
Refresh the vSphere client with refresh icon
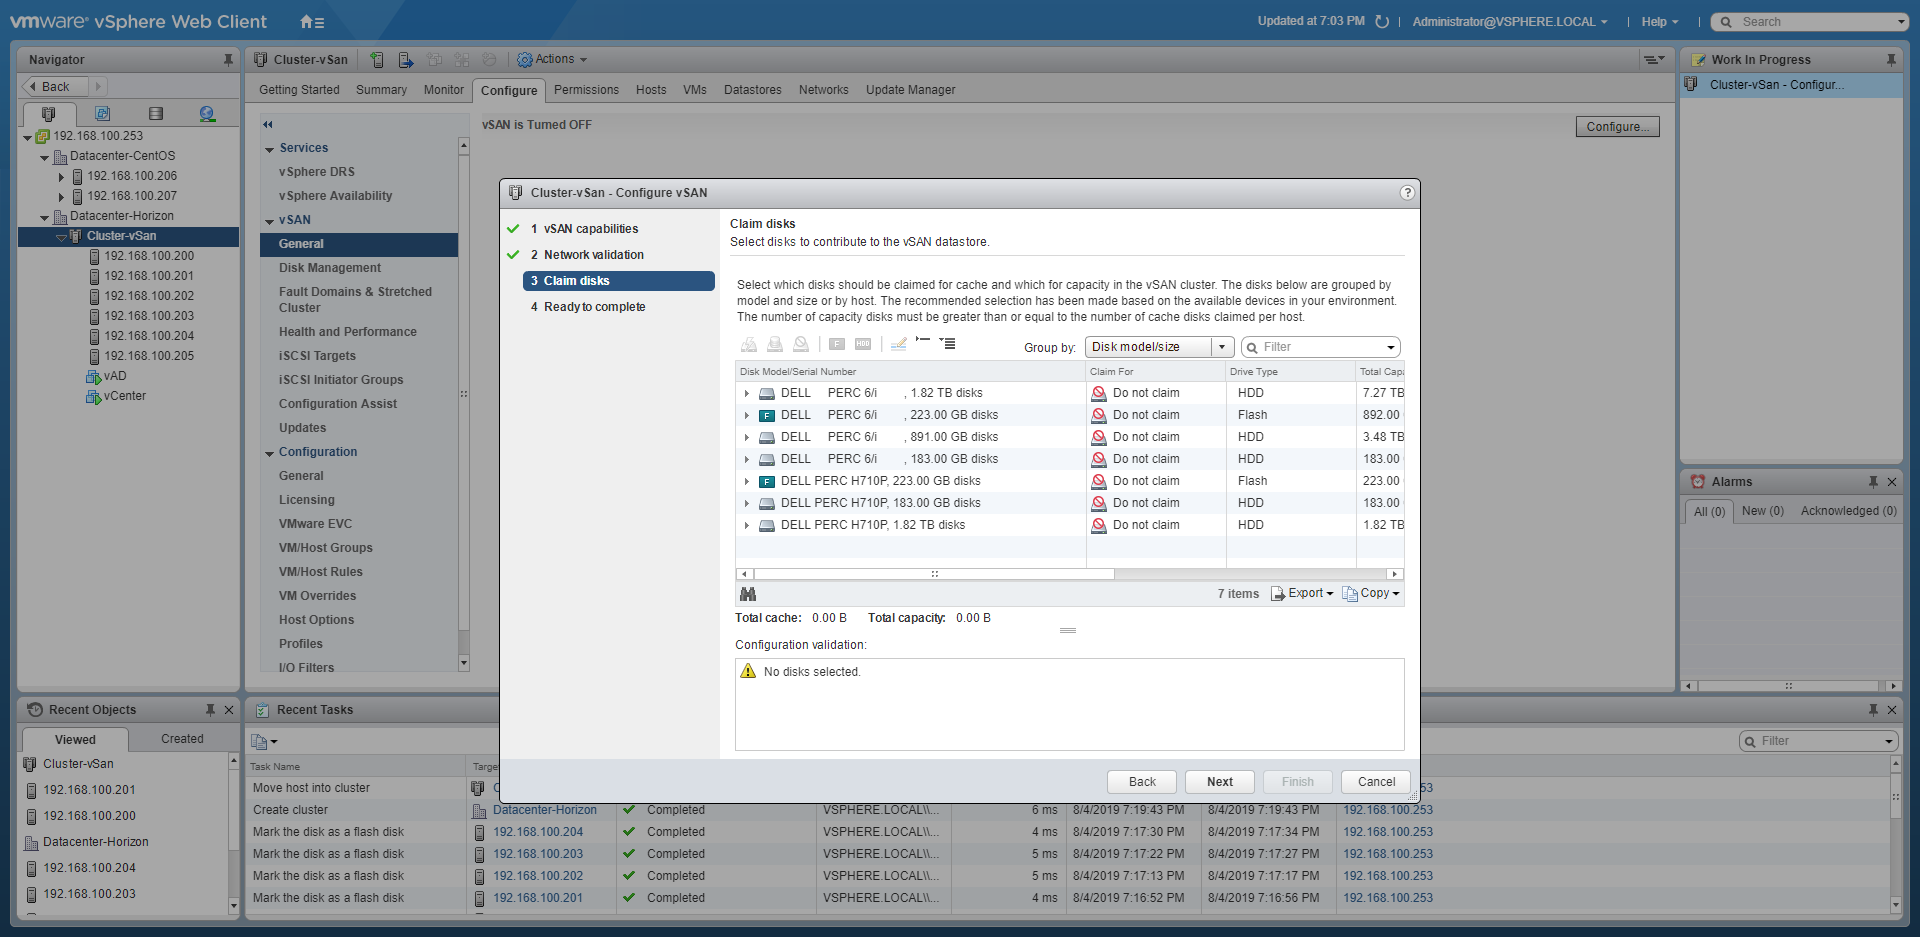tap(1382, 22)
